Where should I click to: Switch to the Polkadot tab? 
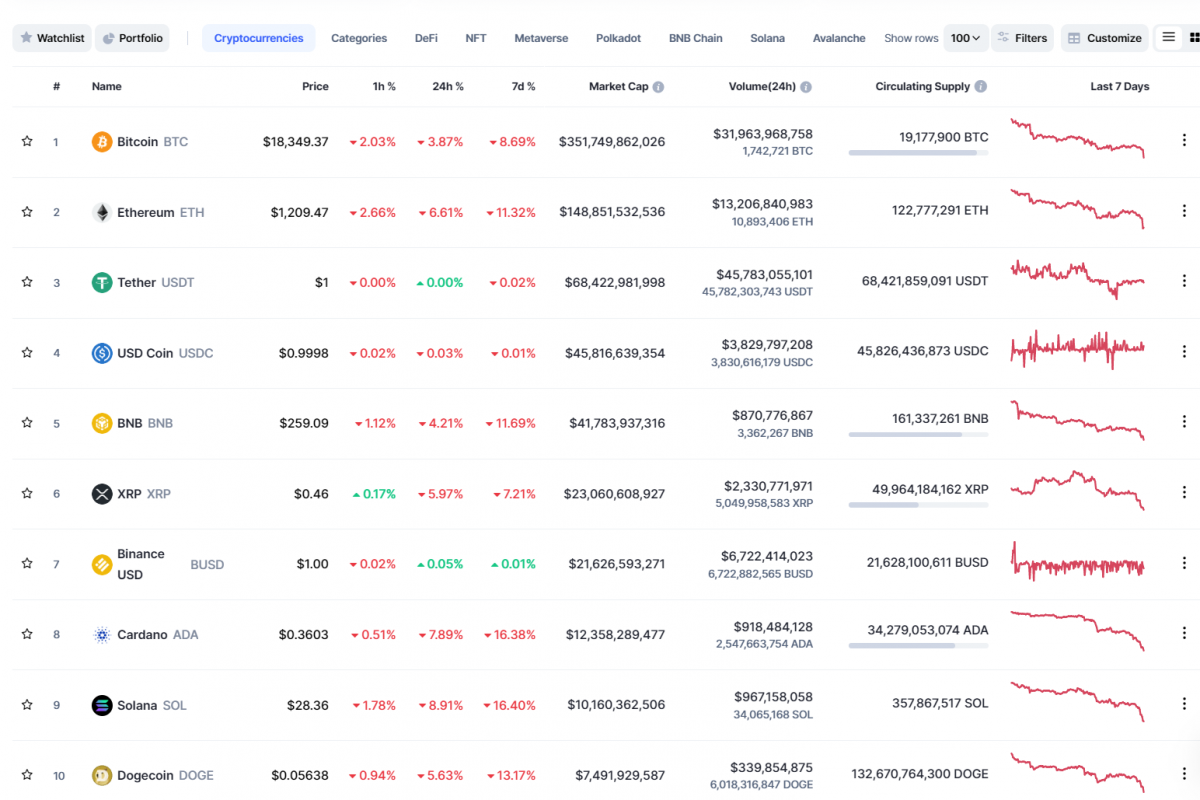(619, 38)
